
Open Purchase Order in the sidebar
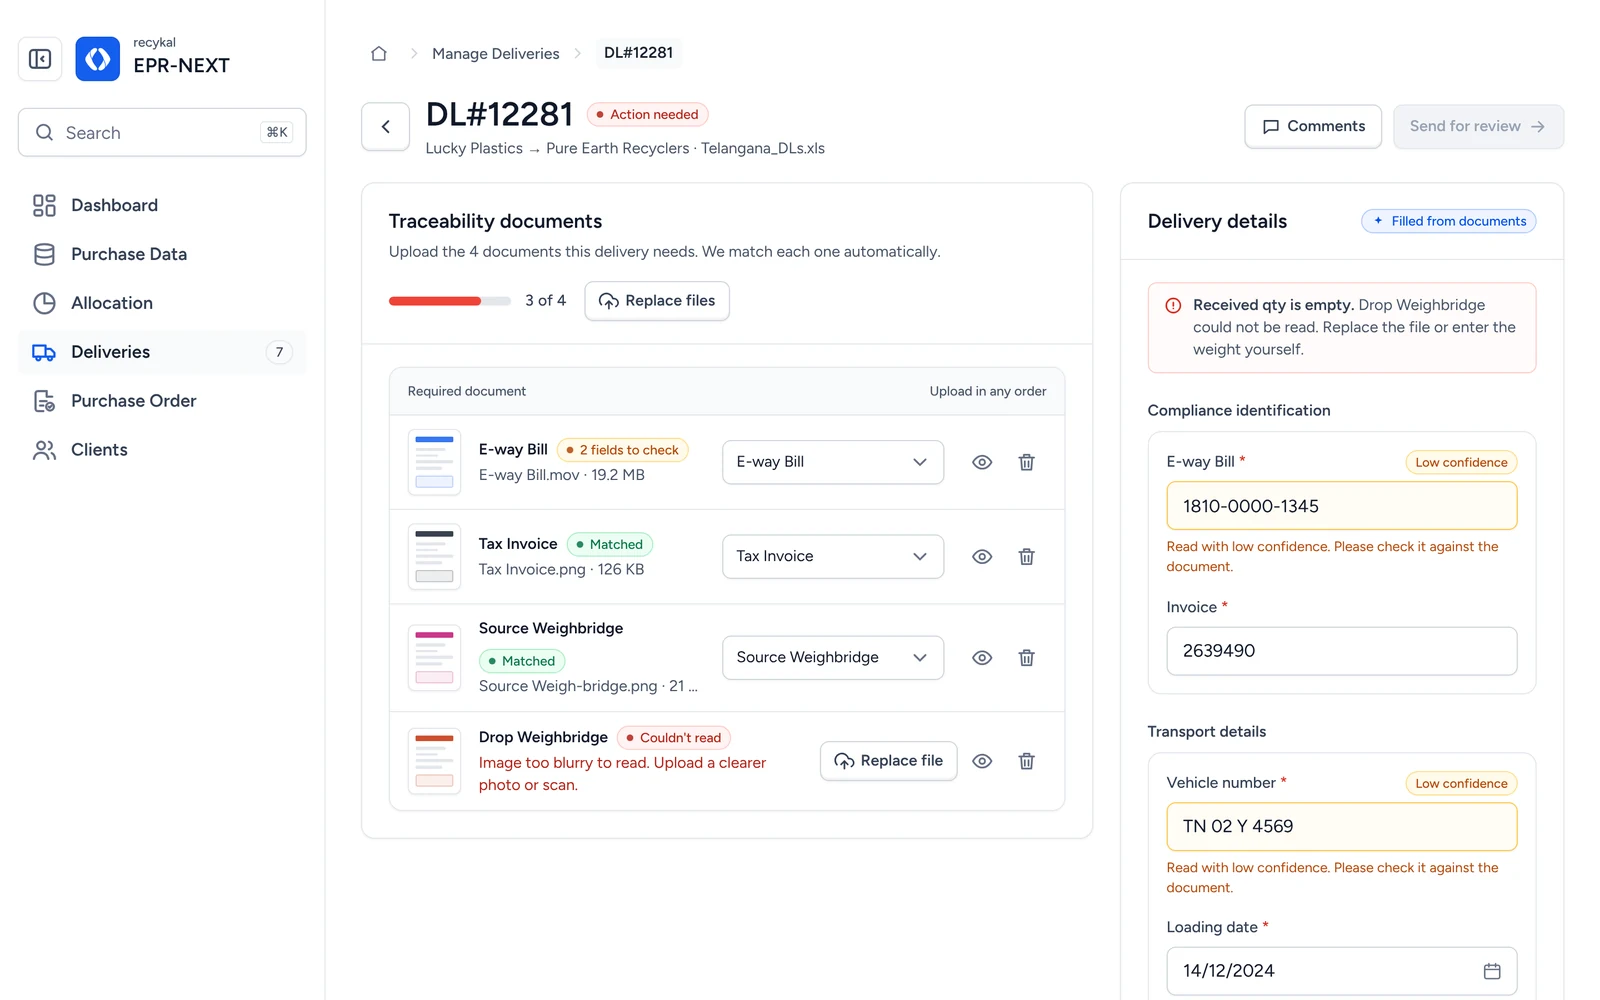[x=162, y=401]
